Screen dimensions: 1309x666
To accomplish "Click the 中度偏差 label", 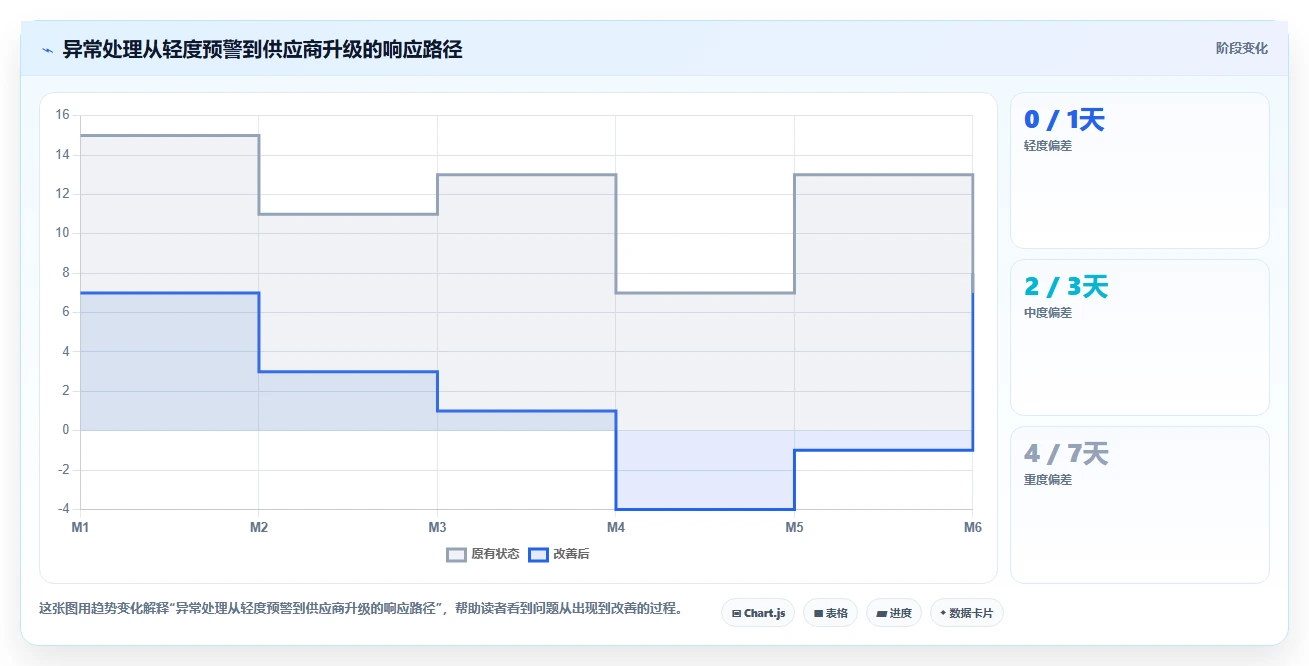I will 1048,313.
